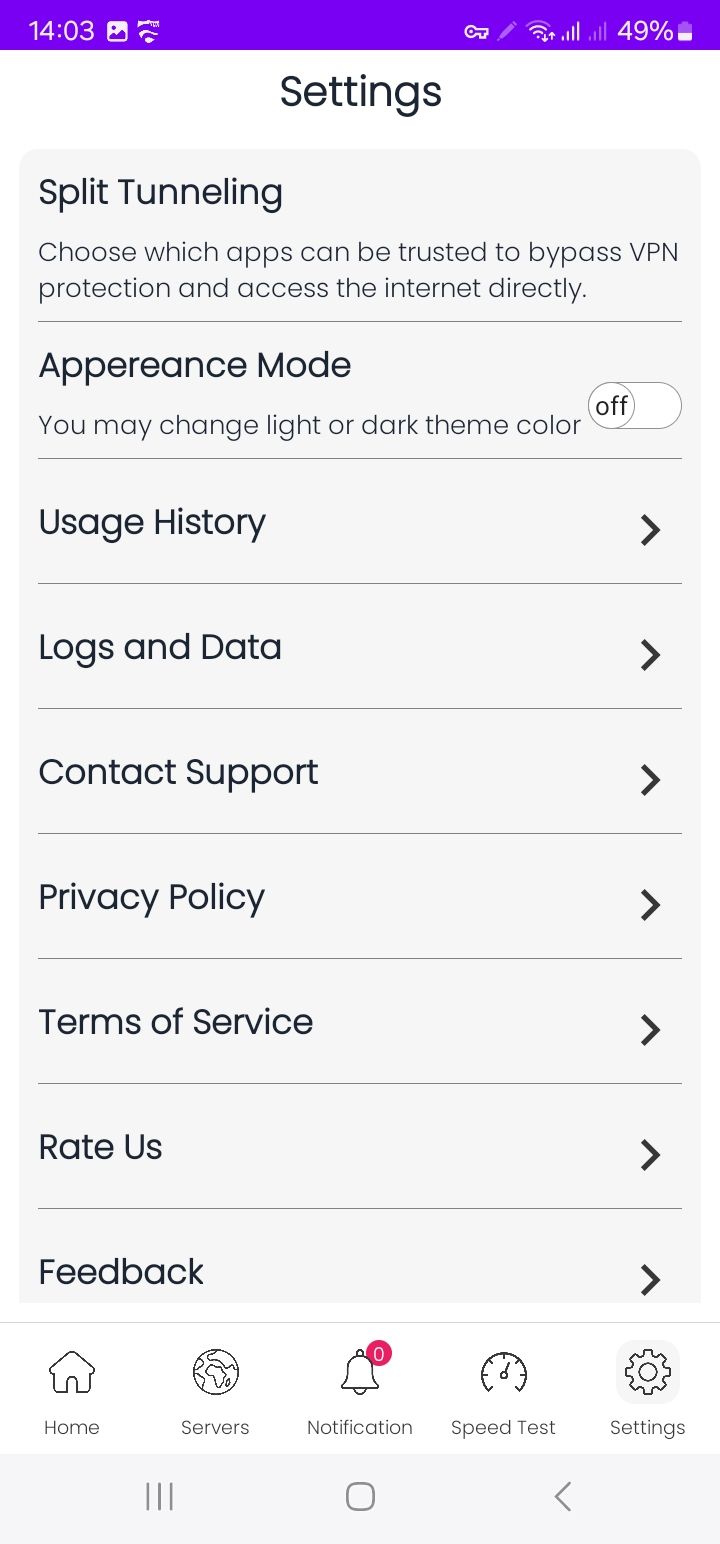Open the Servers globe icon
This screenshot has width=720, height=1544.
[x=215, y=1371]
